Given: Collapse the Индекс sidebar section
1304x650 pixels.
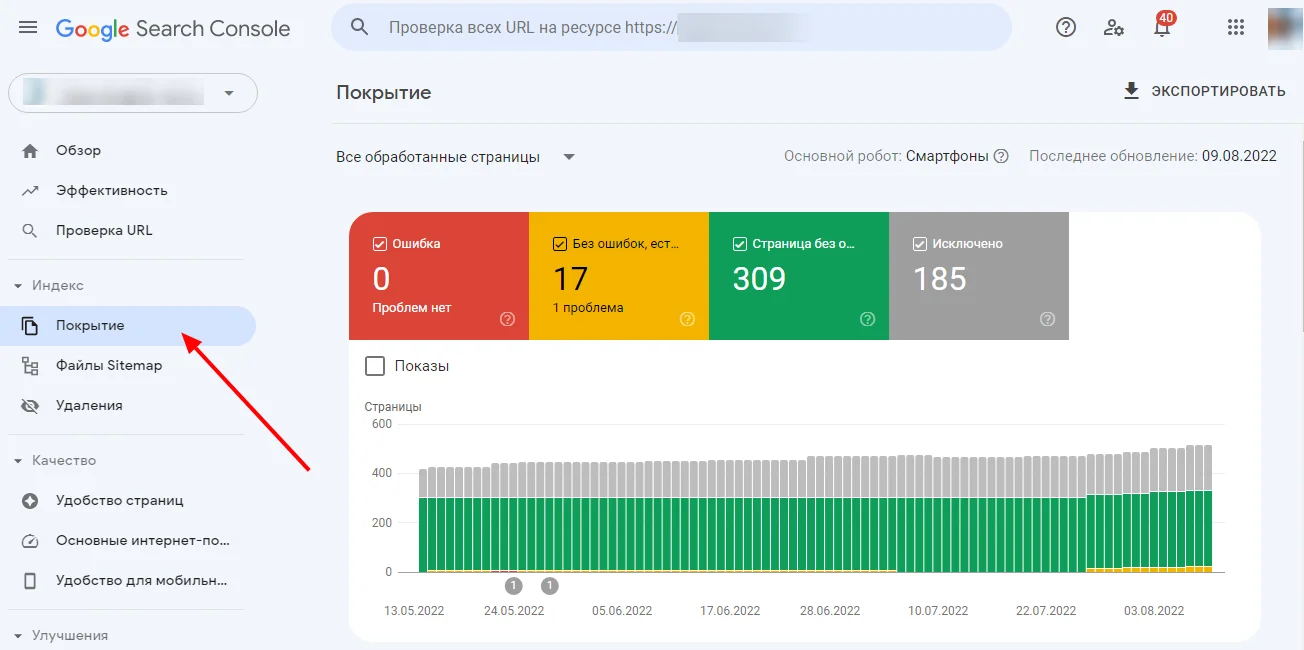Looking at the screenshot, I should coord(18,286).
